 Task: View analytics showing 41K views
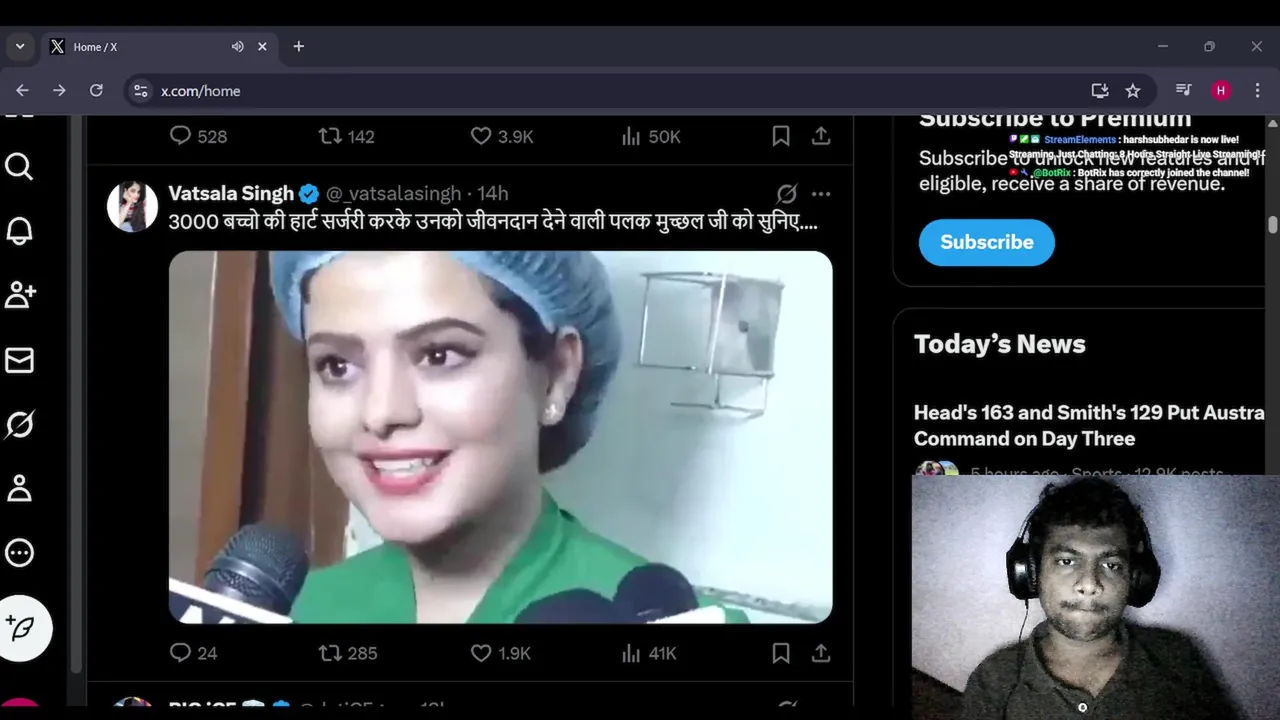pyautogui.click(x=648, y=653)
